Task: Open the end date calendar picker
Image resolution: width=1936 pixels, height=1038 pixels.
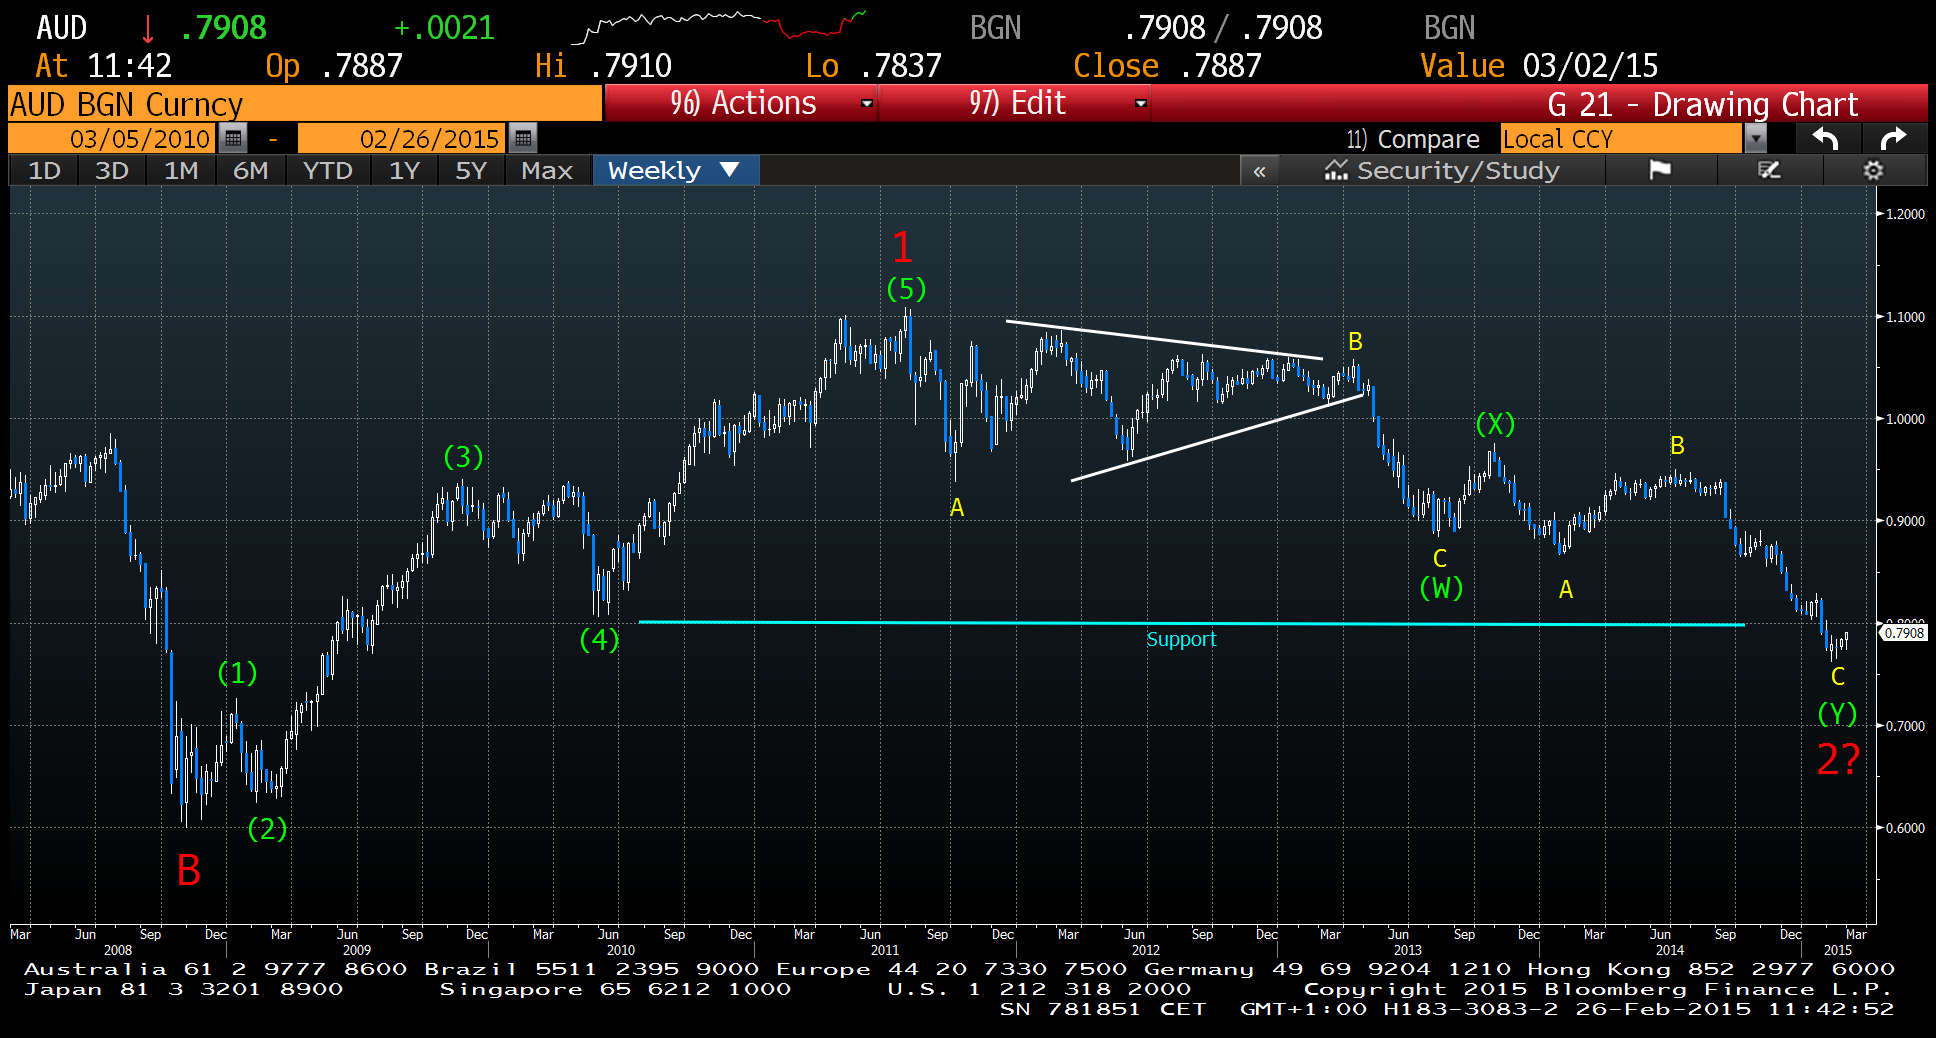Action: tap(522, 138)
